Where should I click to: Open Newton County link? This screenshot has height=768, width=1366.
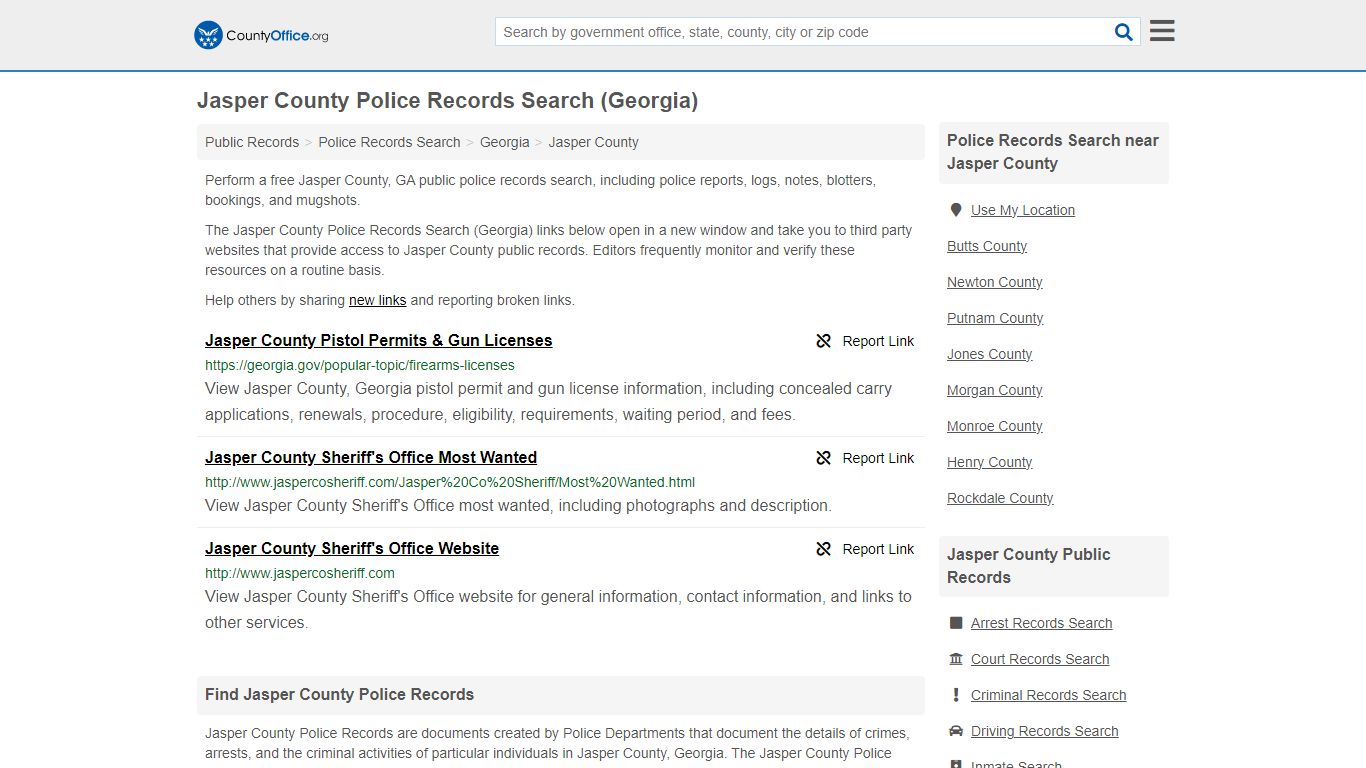(995, 282)
